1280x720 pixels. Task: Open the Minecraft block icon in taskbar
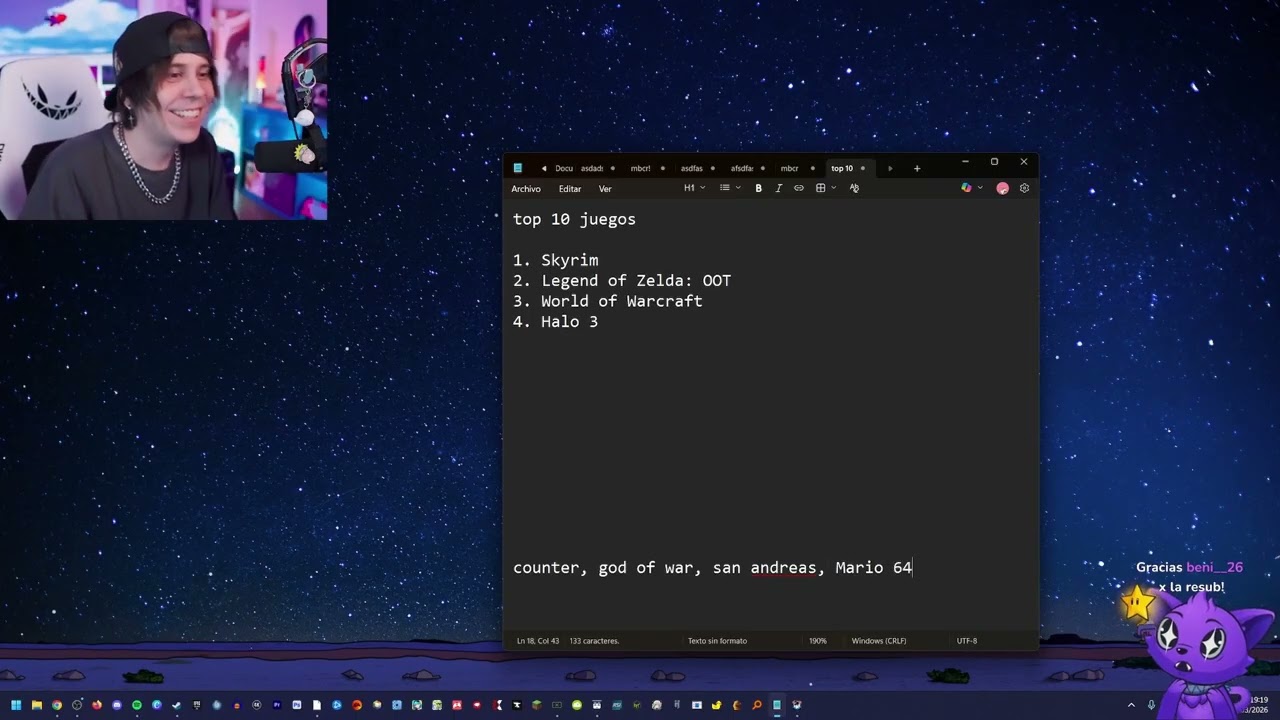[537, 705]
